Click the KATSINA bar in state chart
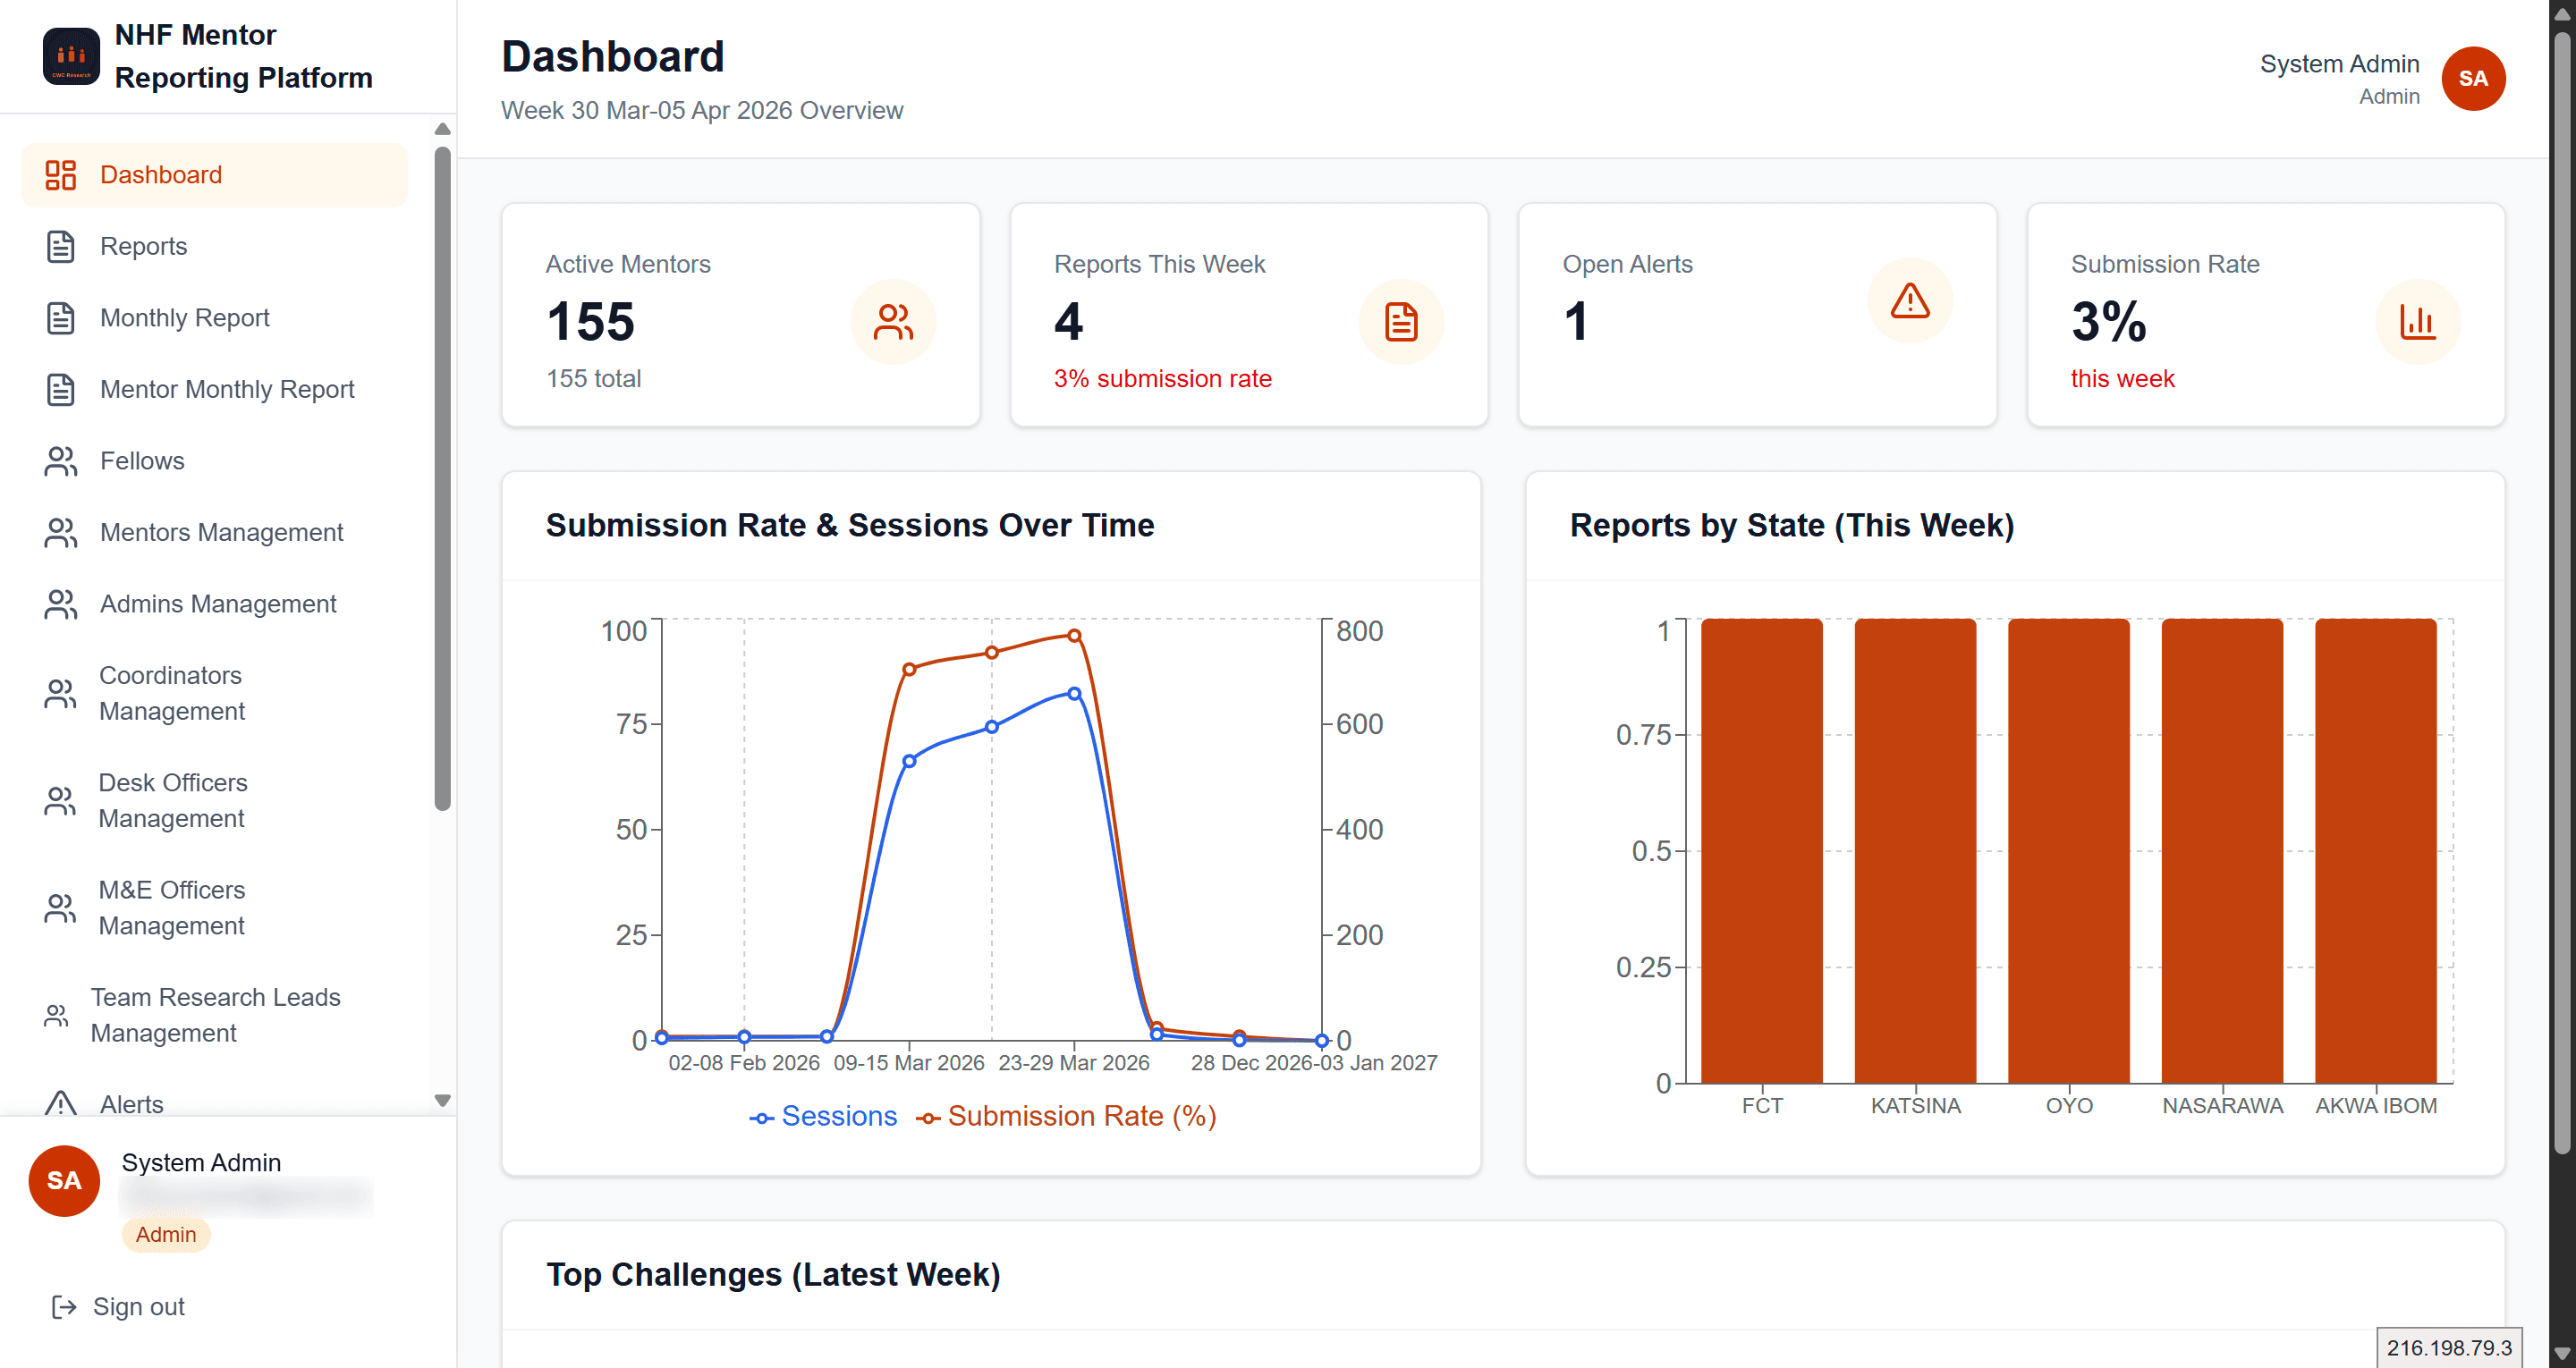Viewport: 2576px width, 1368px height. 1914,850
